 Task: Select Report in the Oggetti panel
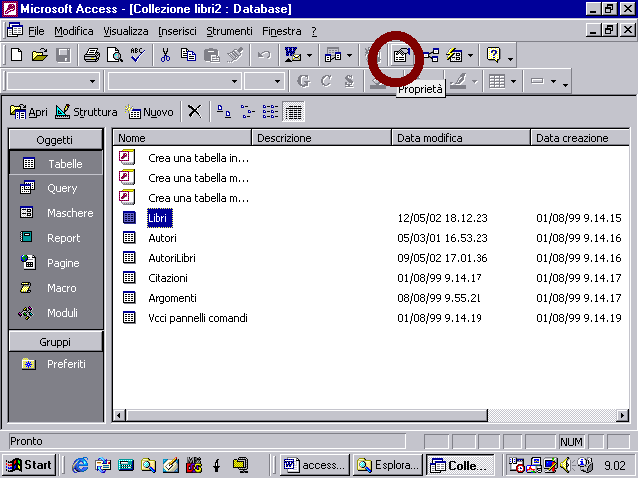click(x=55, y=238)
